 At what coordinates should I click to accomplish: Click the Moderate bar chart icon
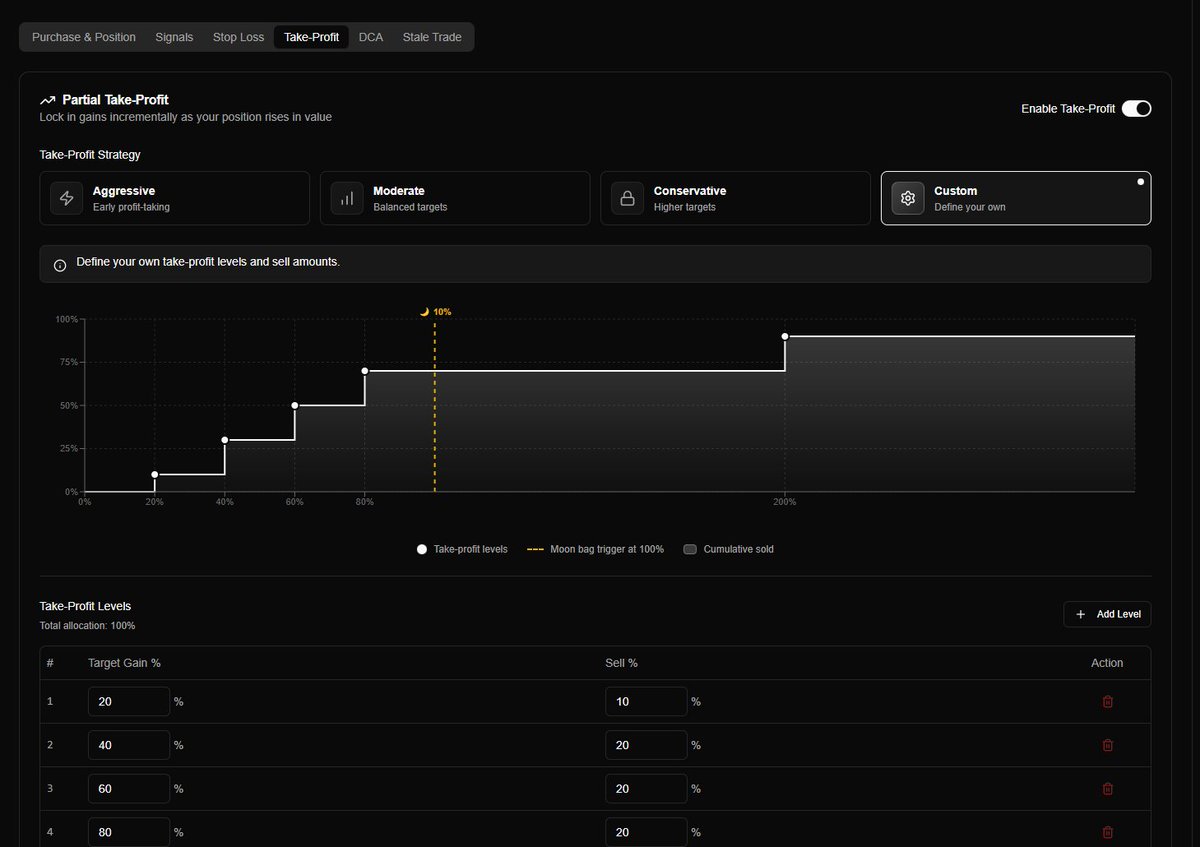click(347, 198)
